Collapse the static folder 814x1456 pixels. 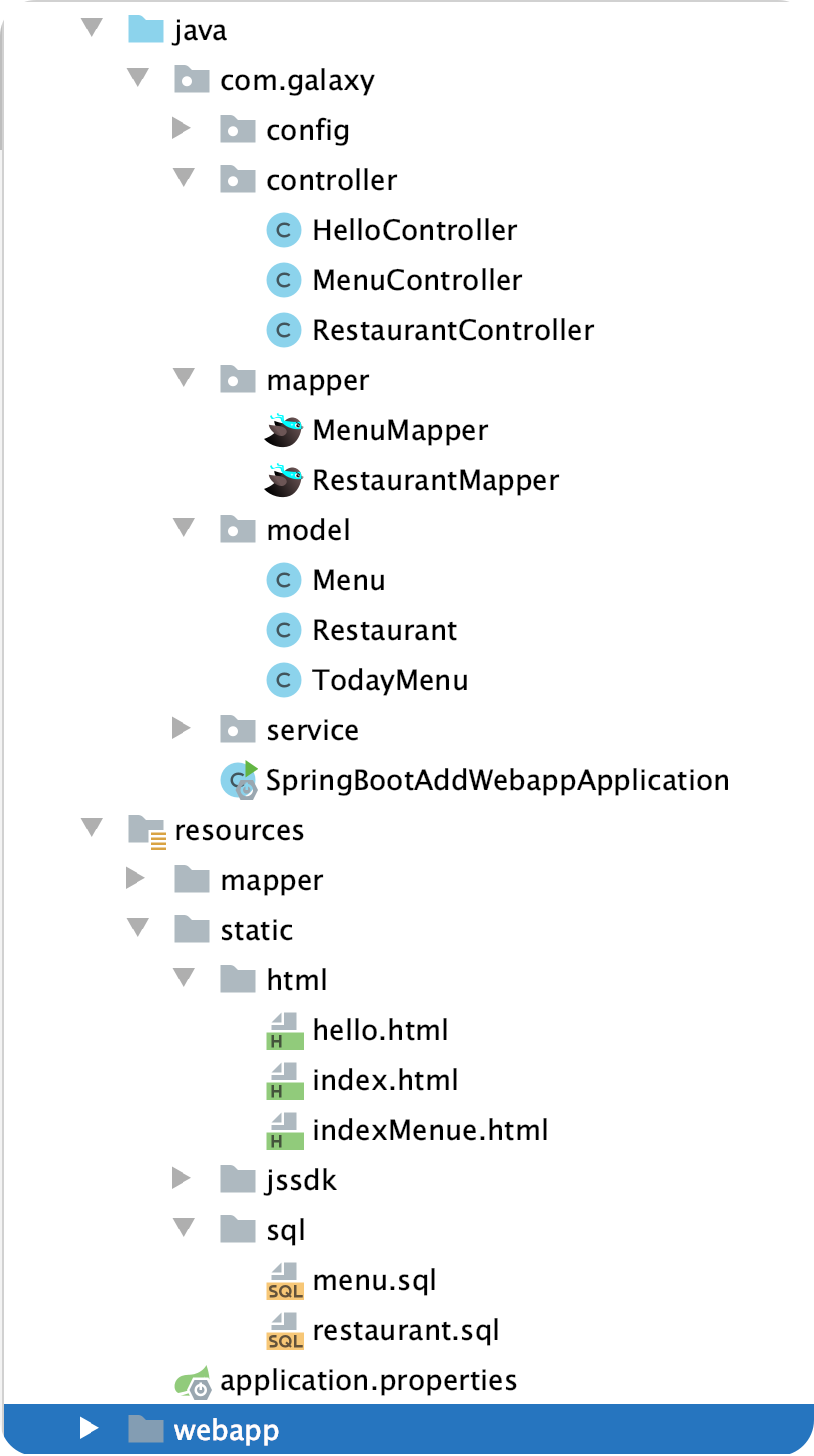tap(139, 928)
